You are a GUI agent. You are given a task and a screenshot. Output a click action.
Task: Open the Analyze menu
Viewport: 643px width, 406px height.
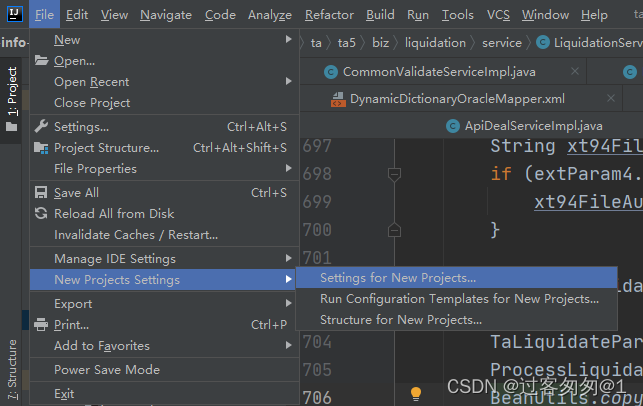pyautogui.click(x=270, y=15)
